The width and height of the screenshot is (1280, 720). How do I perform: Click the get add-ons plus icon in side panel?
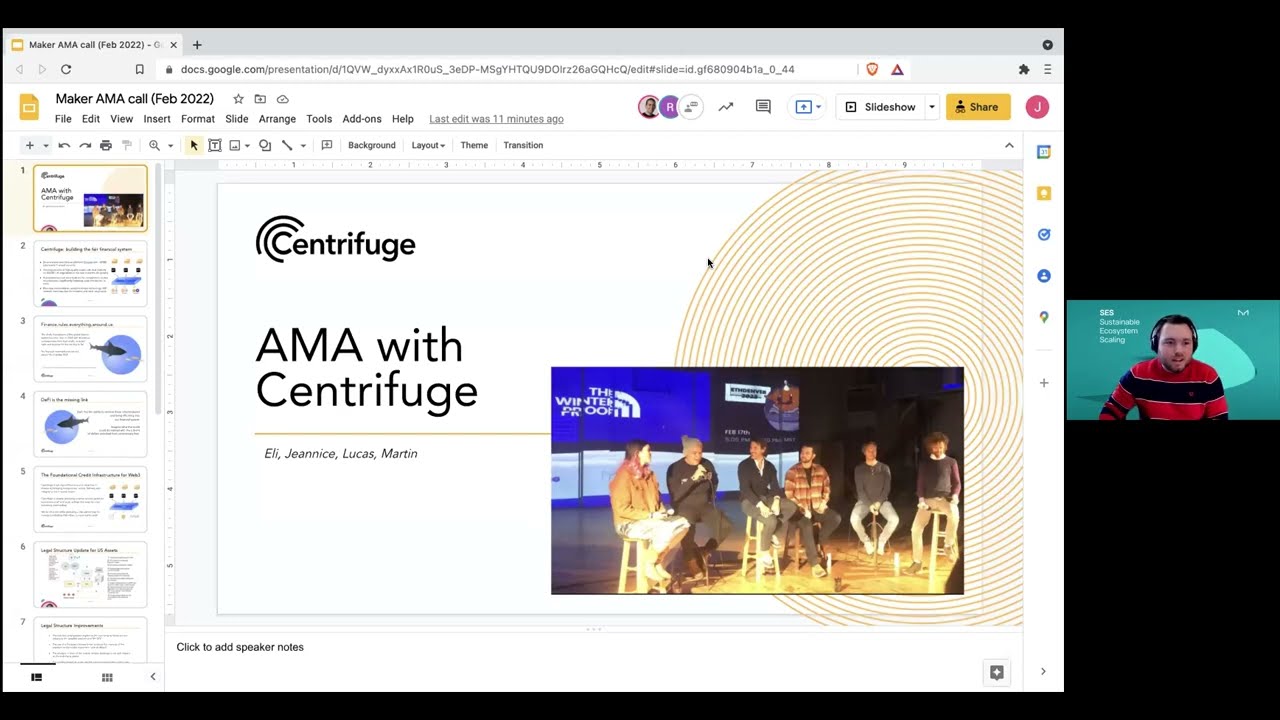tap(1044, 383)
